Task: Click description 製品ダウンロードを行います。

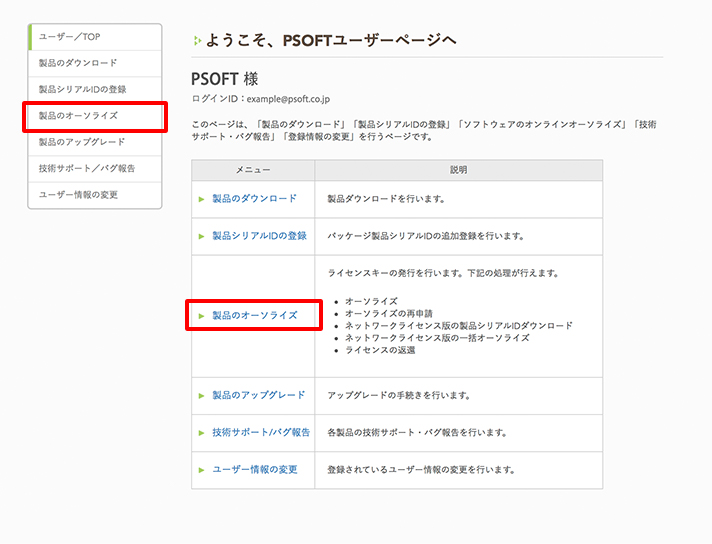Action: [386, 199]
